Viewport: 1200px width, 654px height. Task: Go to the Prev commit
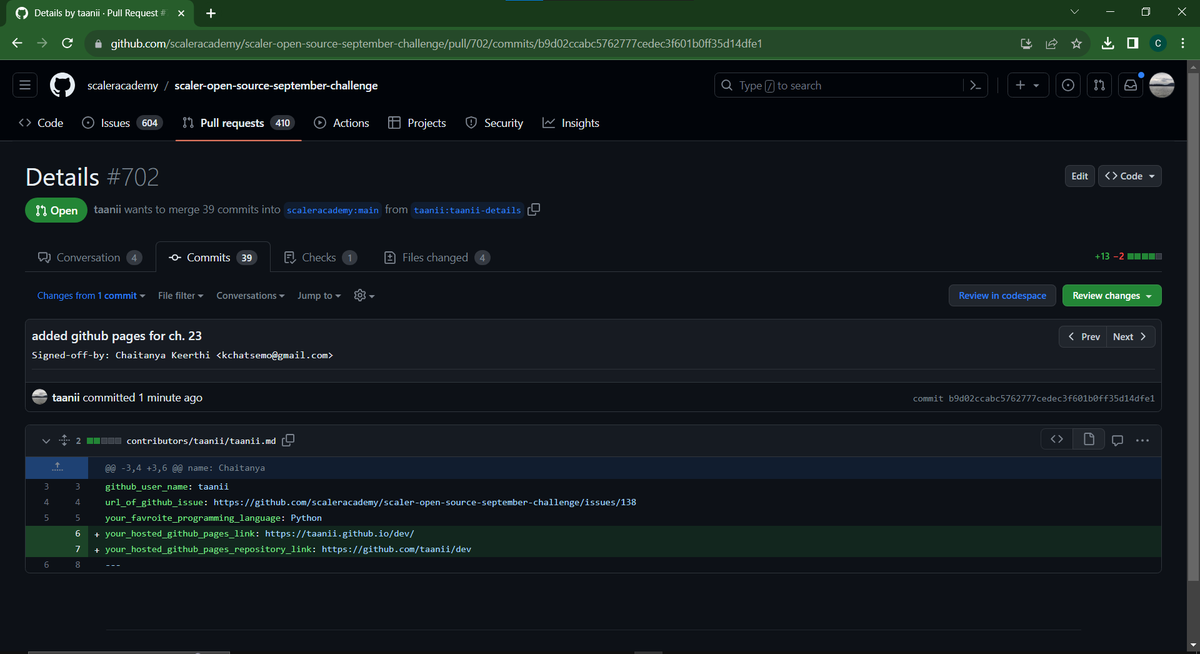pyautogui.click(x=1084, y=337)
